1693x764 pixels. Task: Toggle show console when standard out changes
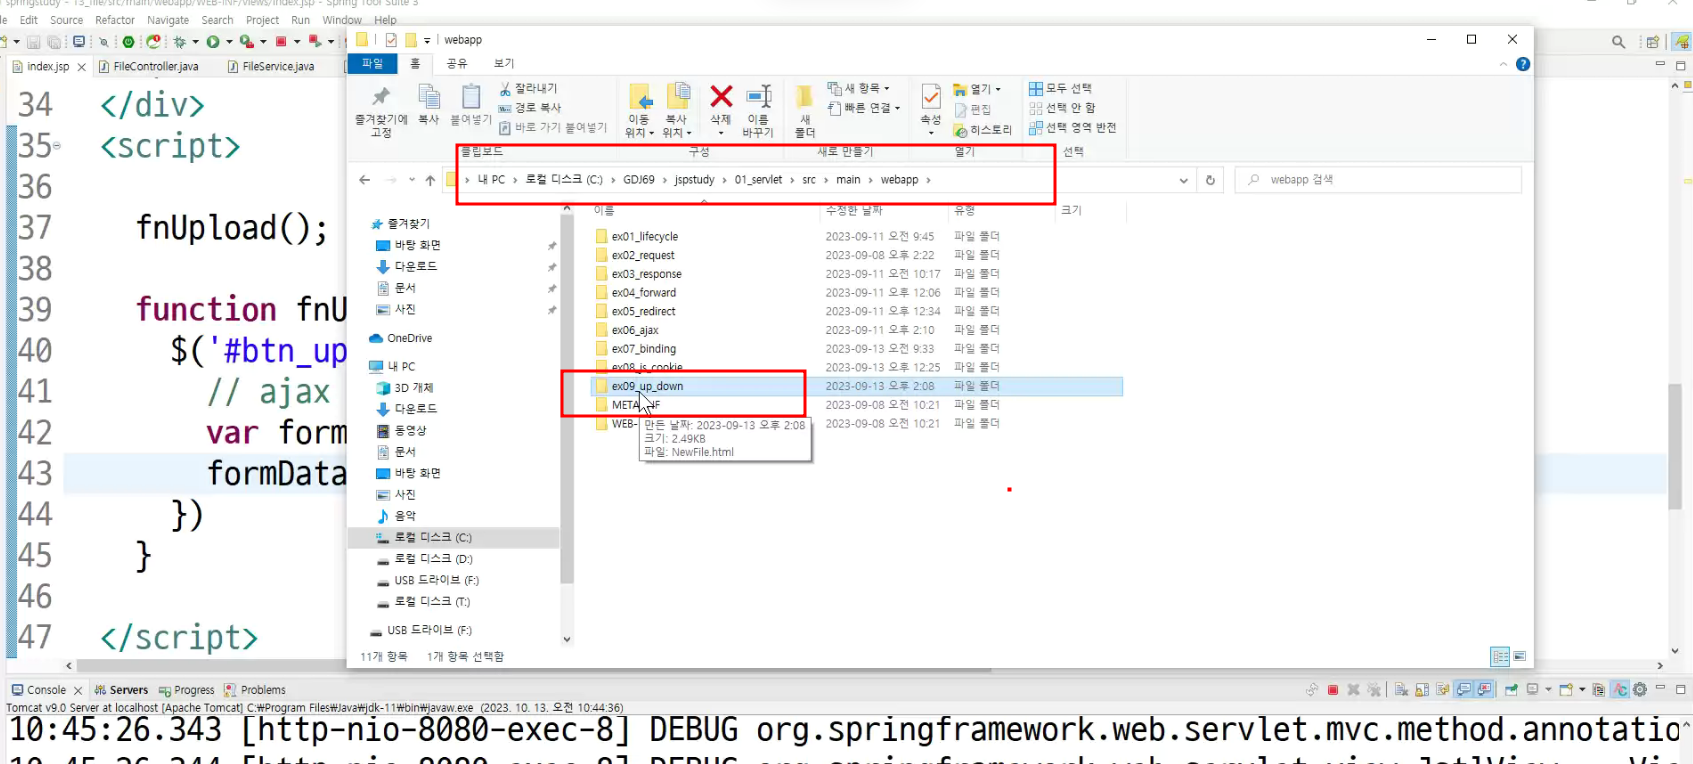click(1464, 690)
